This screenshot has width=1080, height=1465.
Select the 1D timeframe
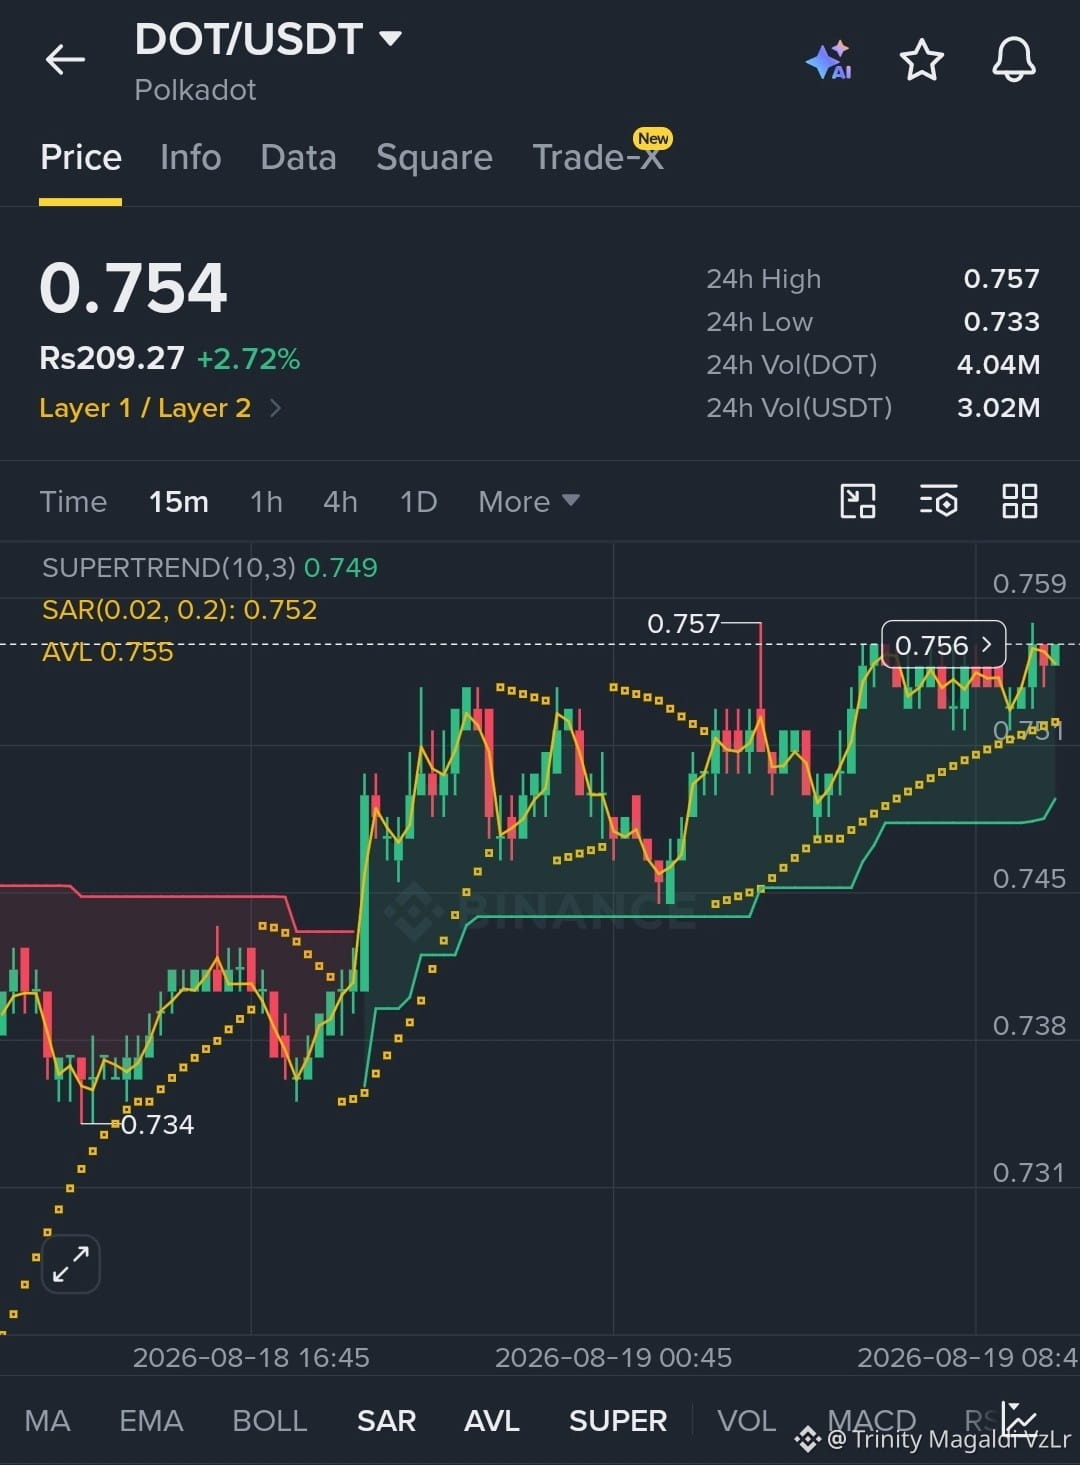[418, 501]
